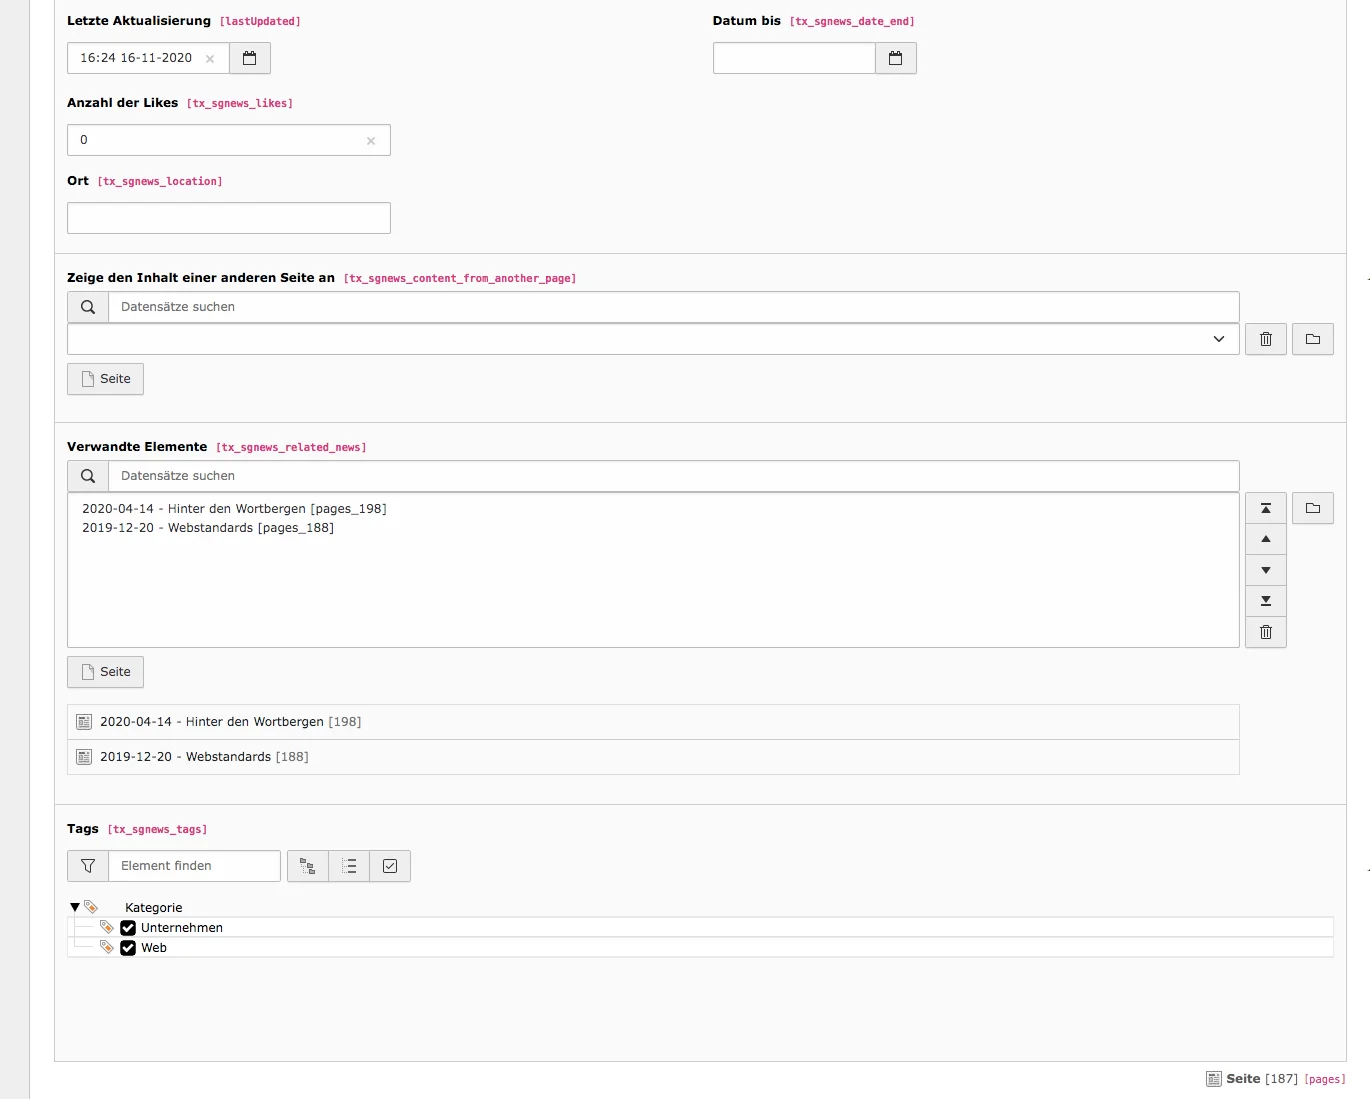Uncheck the Unternehmen category
This screenshot has height=1099, width=1370.
tap(127, 927)
